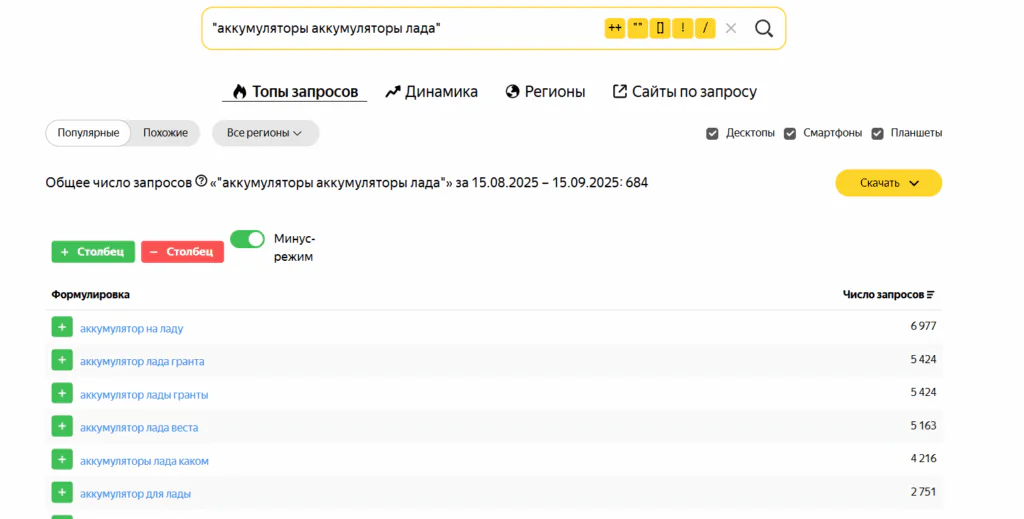Add phrase 'аккумулятор для лады' with plus
The height and width of the screenshot is (519, 1024).
62,492
